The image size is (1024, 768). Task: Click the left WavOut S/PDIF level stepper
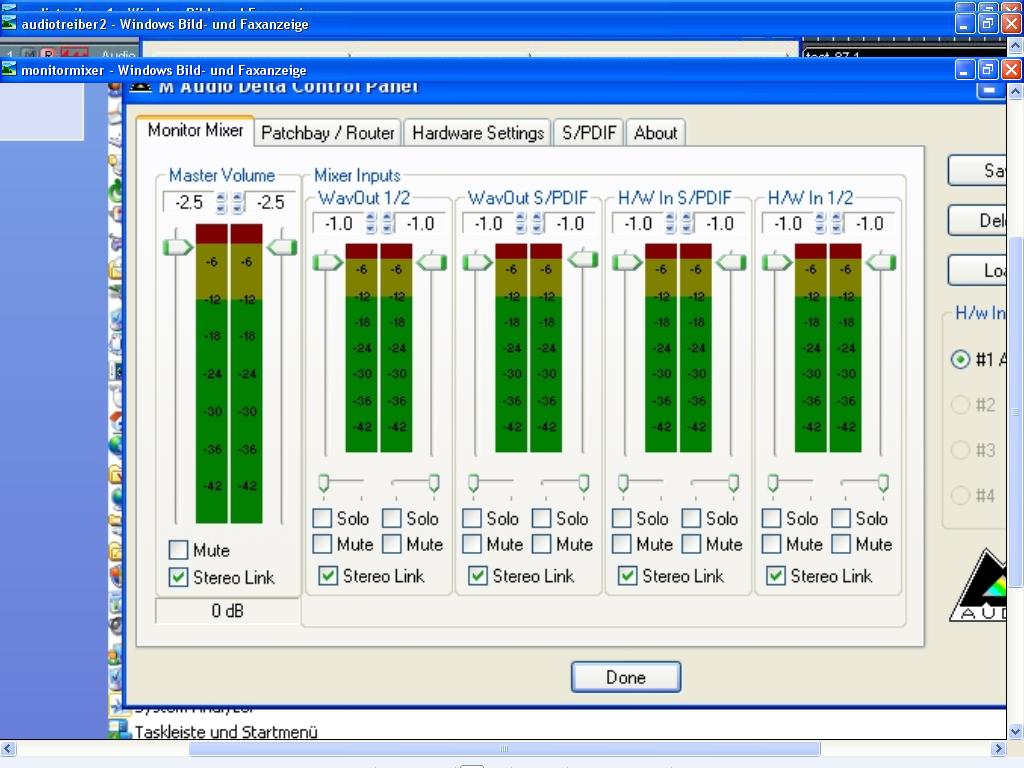click(x=520, y=223)
